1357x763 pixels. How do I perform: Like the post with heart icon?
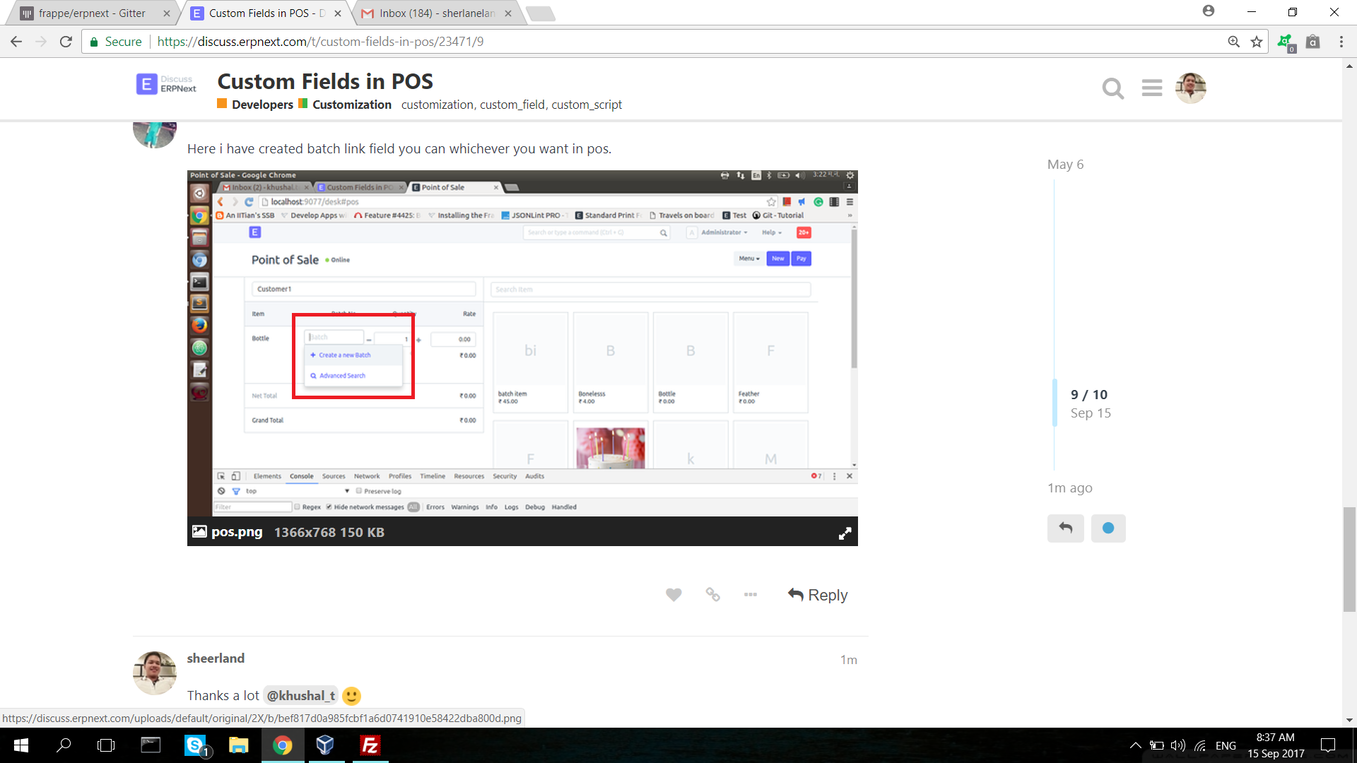(x=674, y=594)
